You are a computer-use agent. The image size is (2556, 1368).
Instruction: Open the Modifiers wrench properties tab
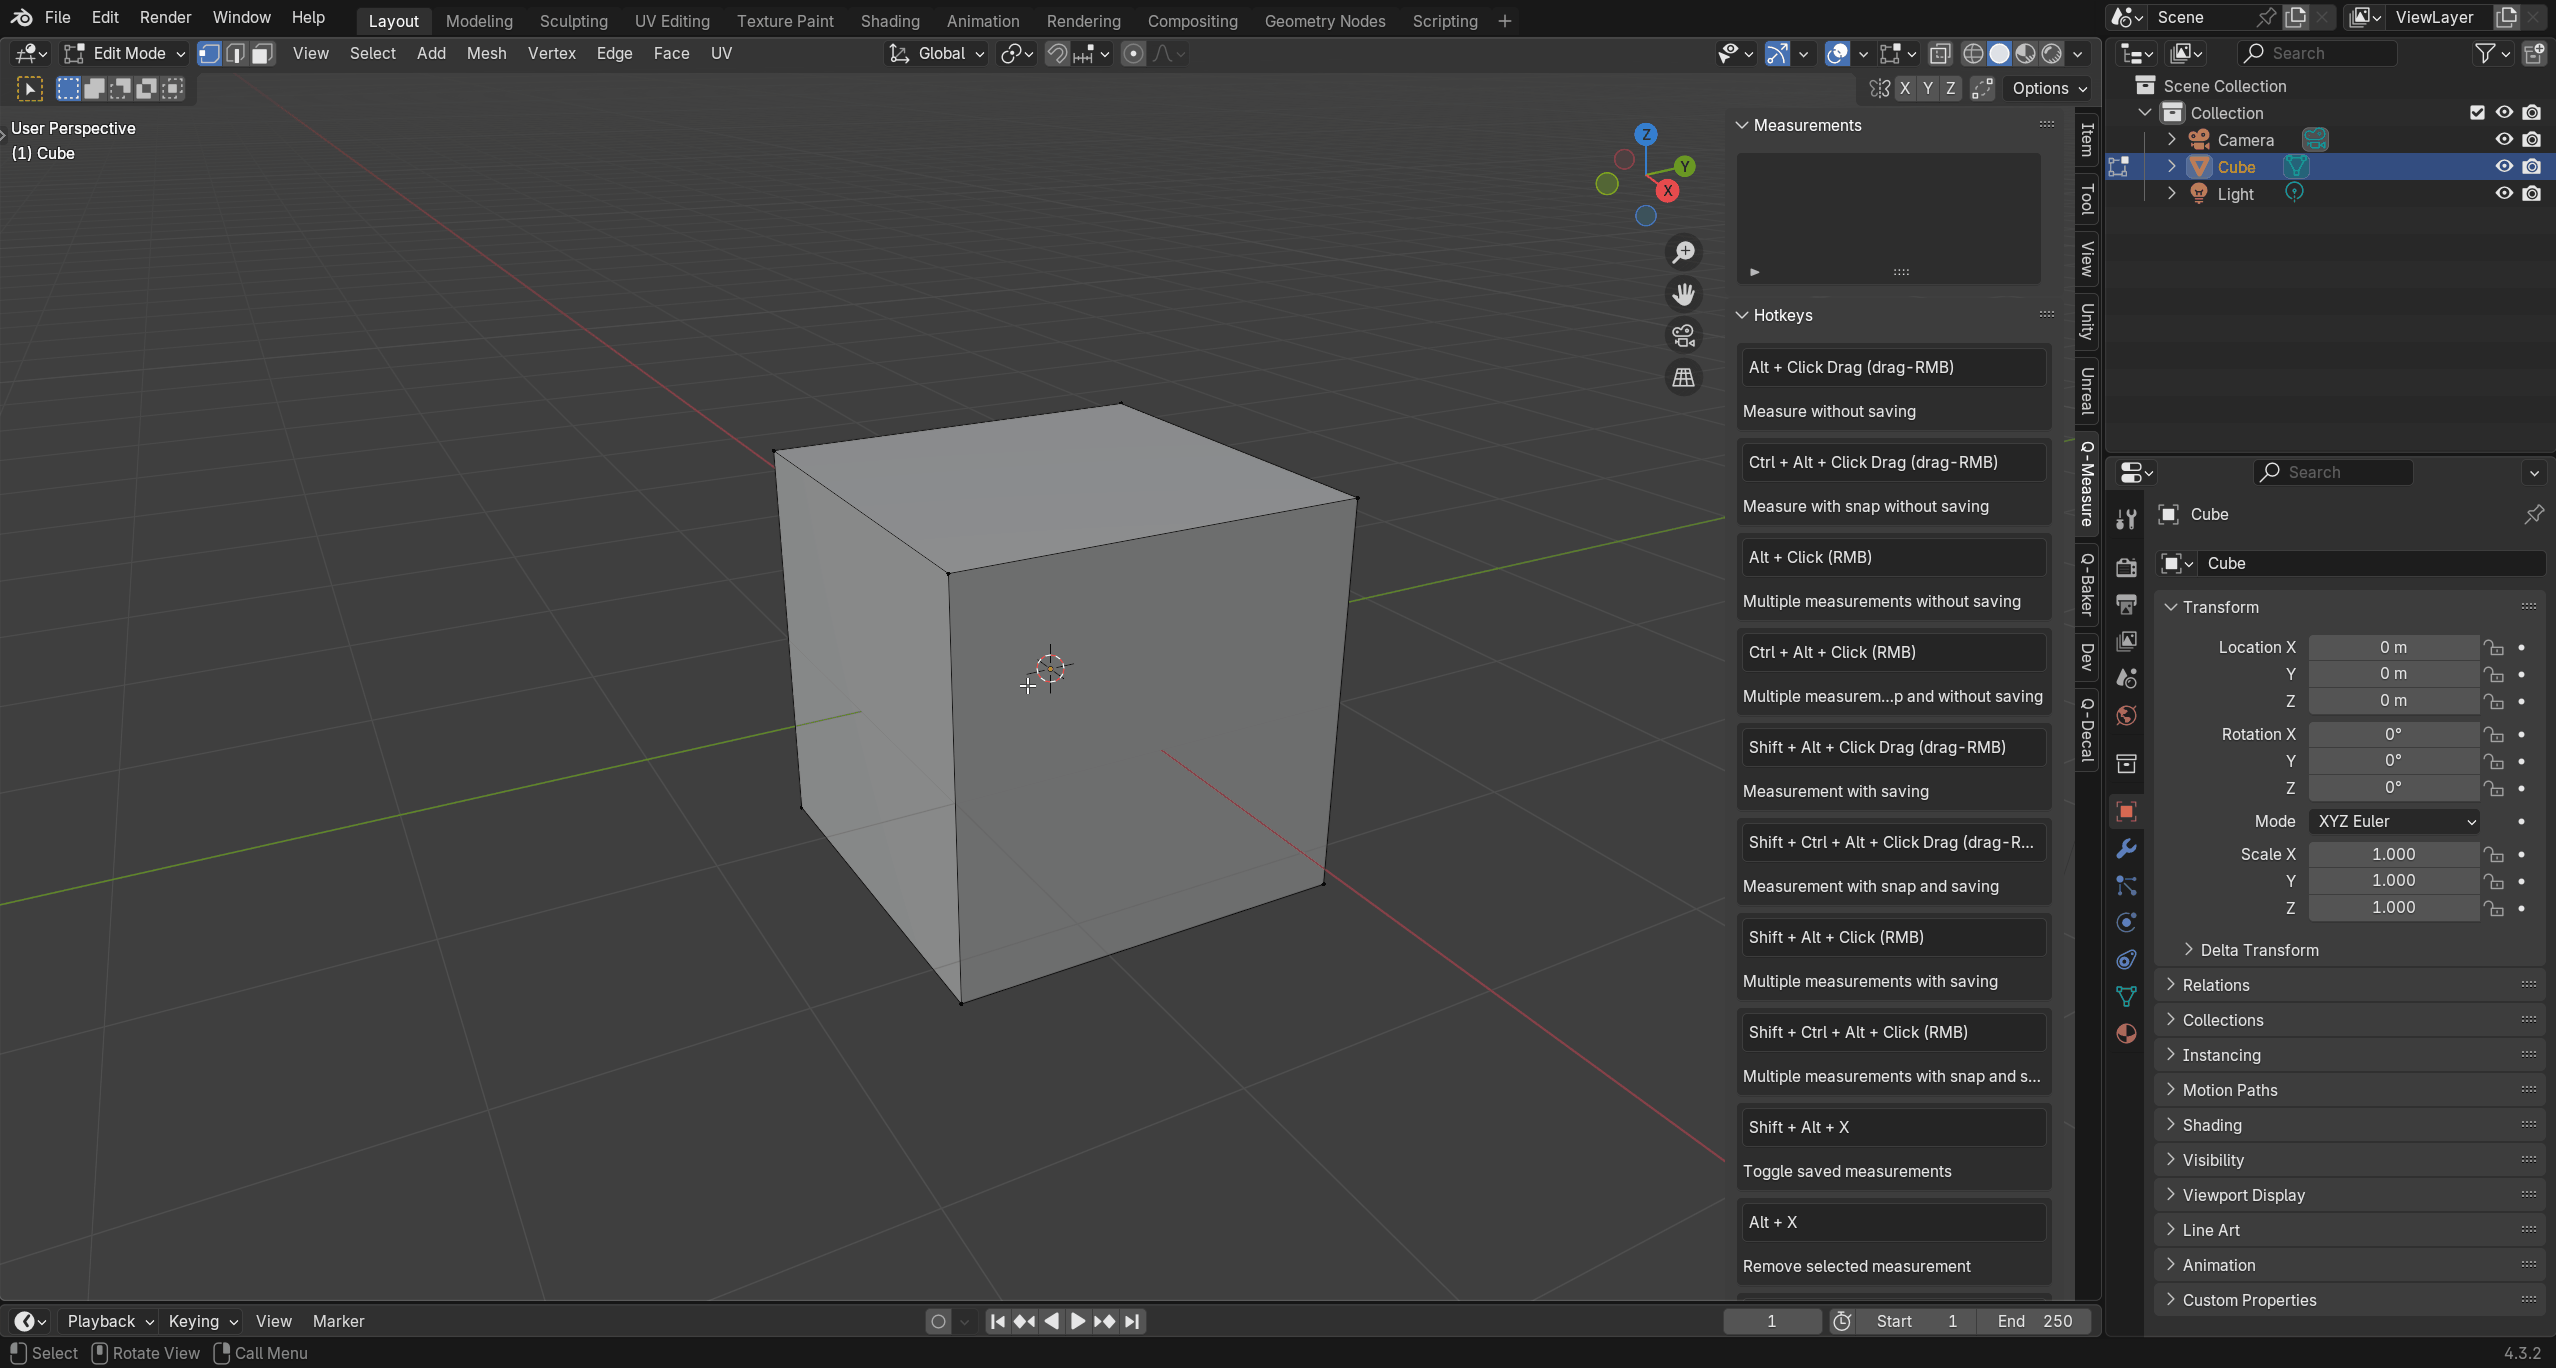coord(2126,848)
